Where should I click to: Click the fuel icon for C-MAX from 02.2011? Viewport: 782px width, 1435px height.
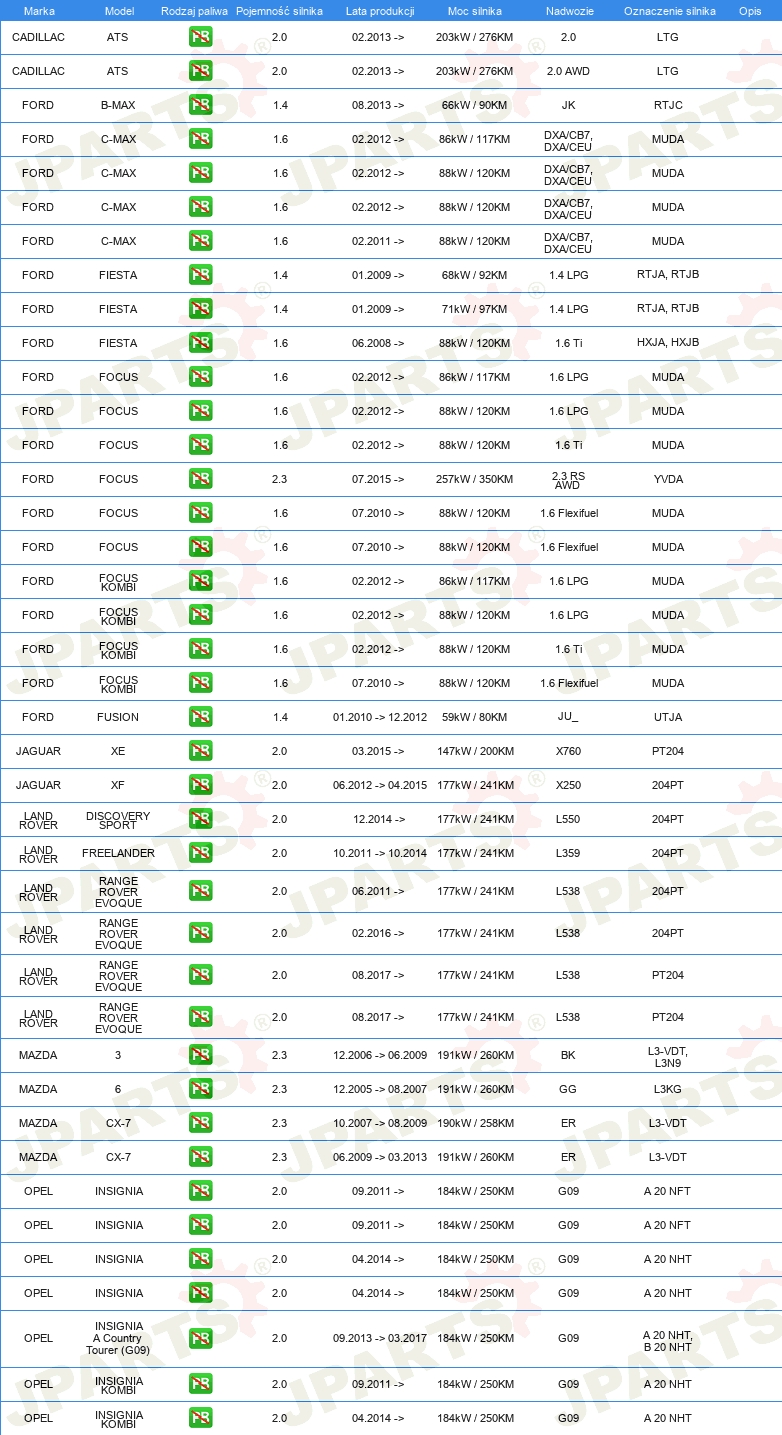coord(200,241)
